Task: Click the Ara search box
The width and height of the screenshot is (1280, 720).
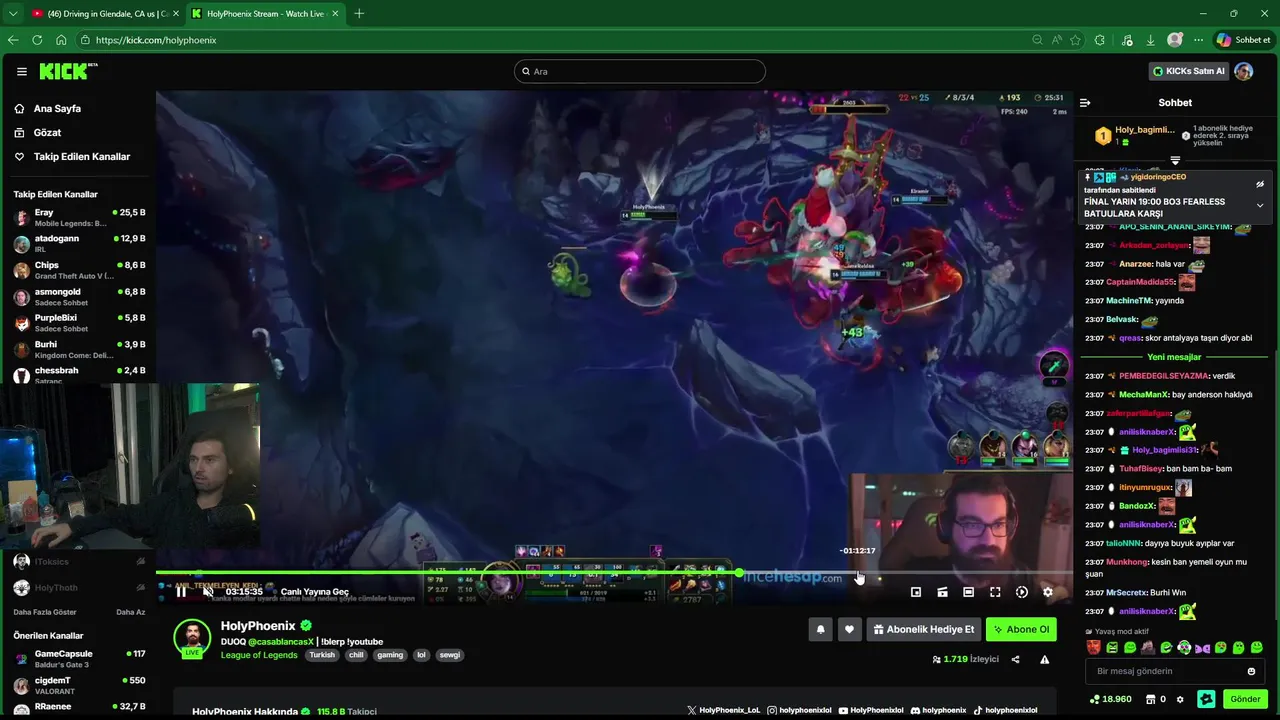Action: [640, 71]
